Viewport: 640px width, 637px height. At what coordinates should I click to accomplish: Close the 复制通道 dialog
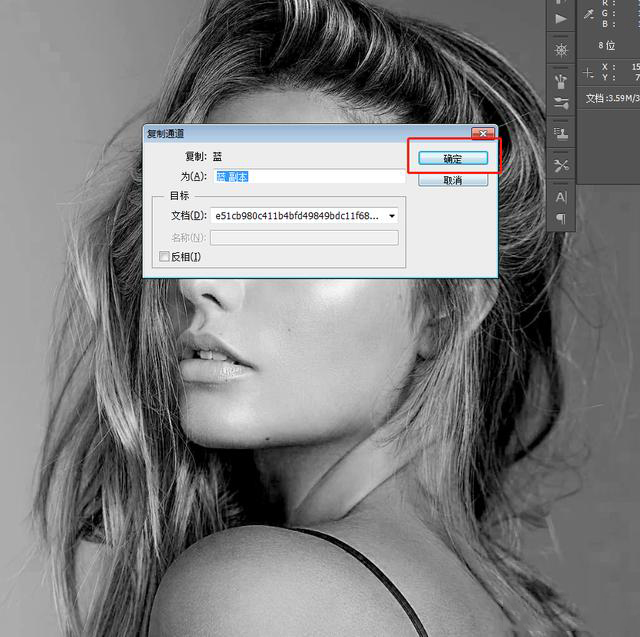click(x=483, y=133)
